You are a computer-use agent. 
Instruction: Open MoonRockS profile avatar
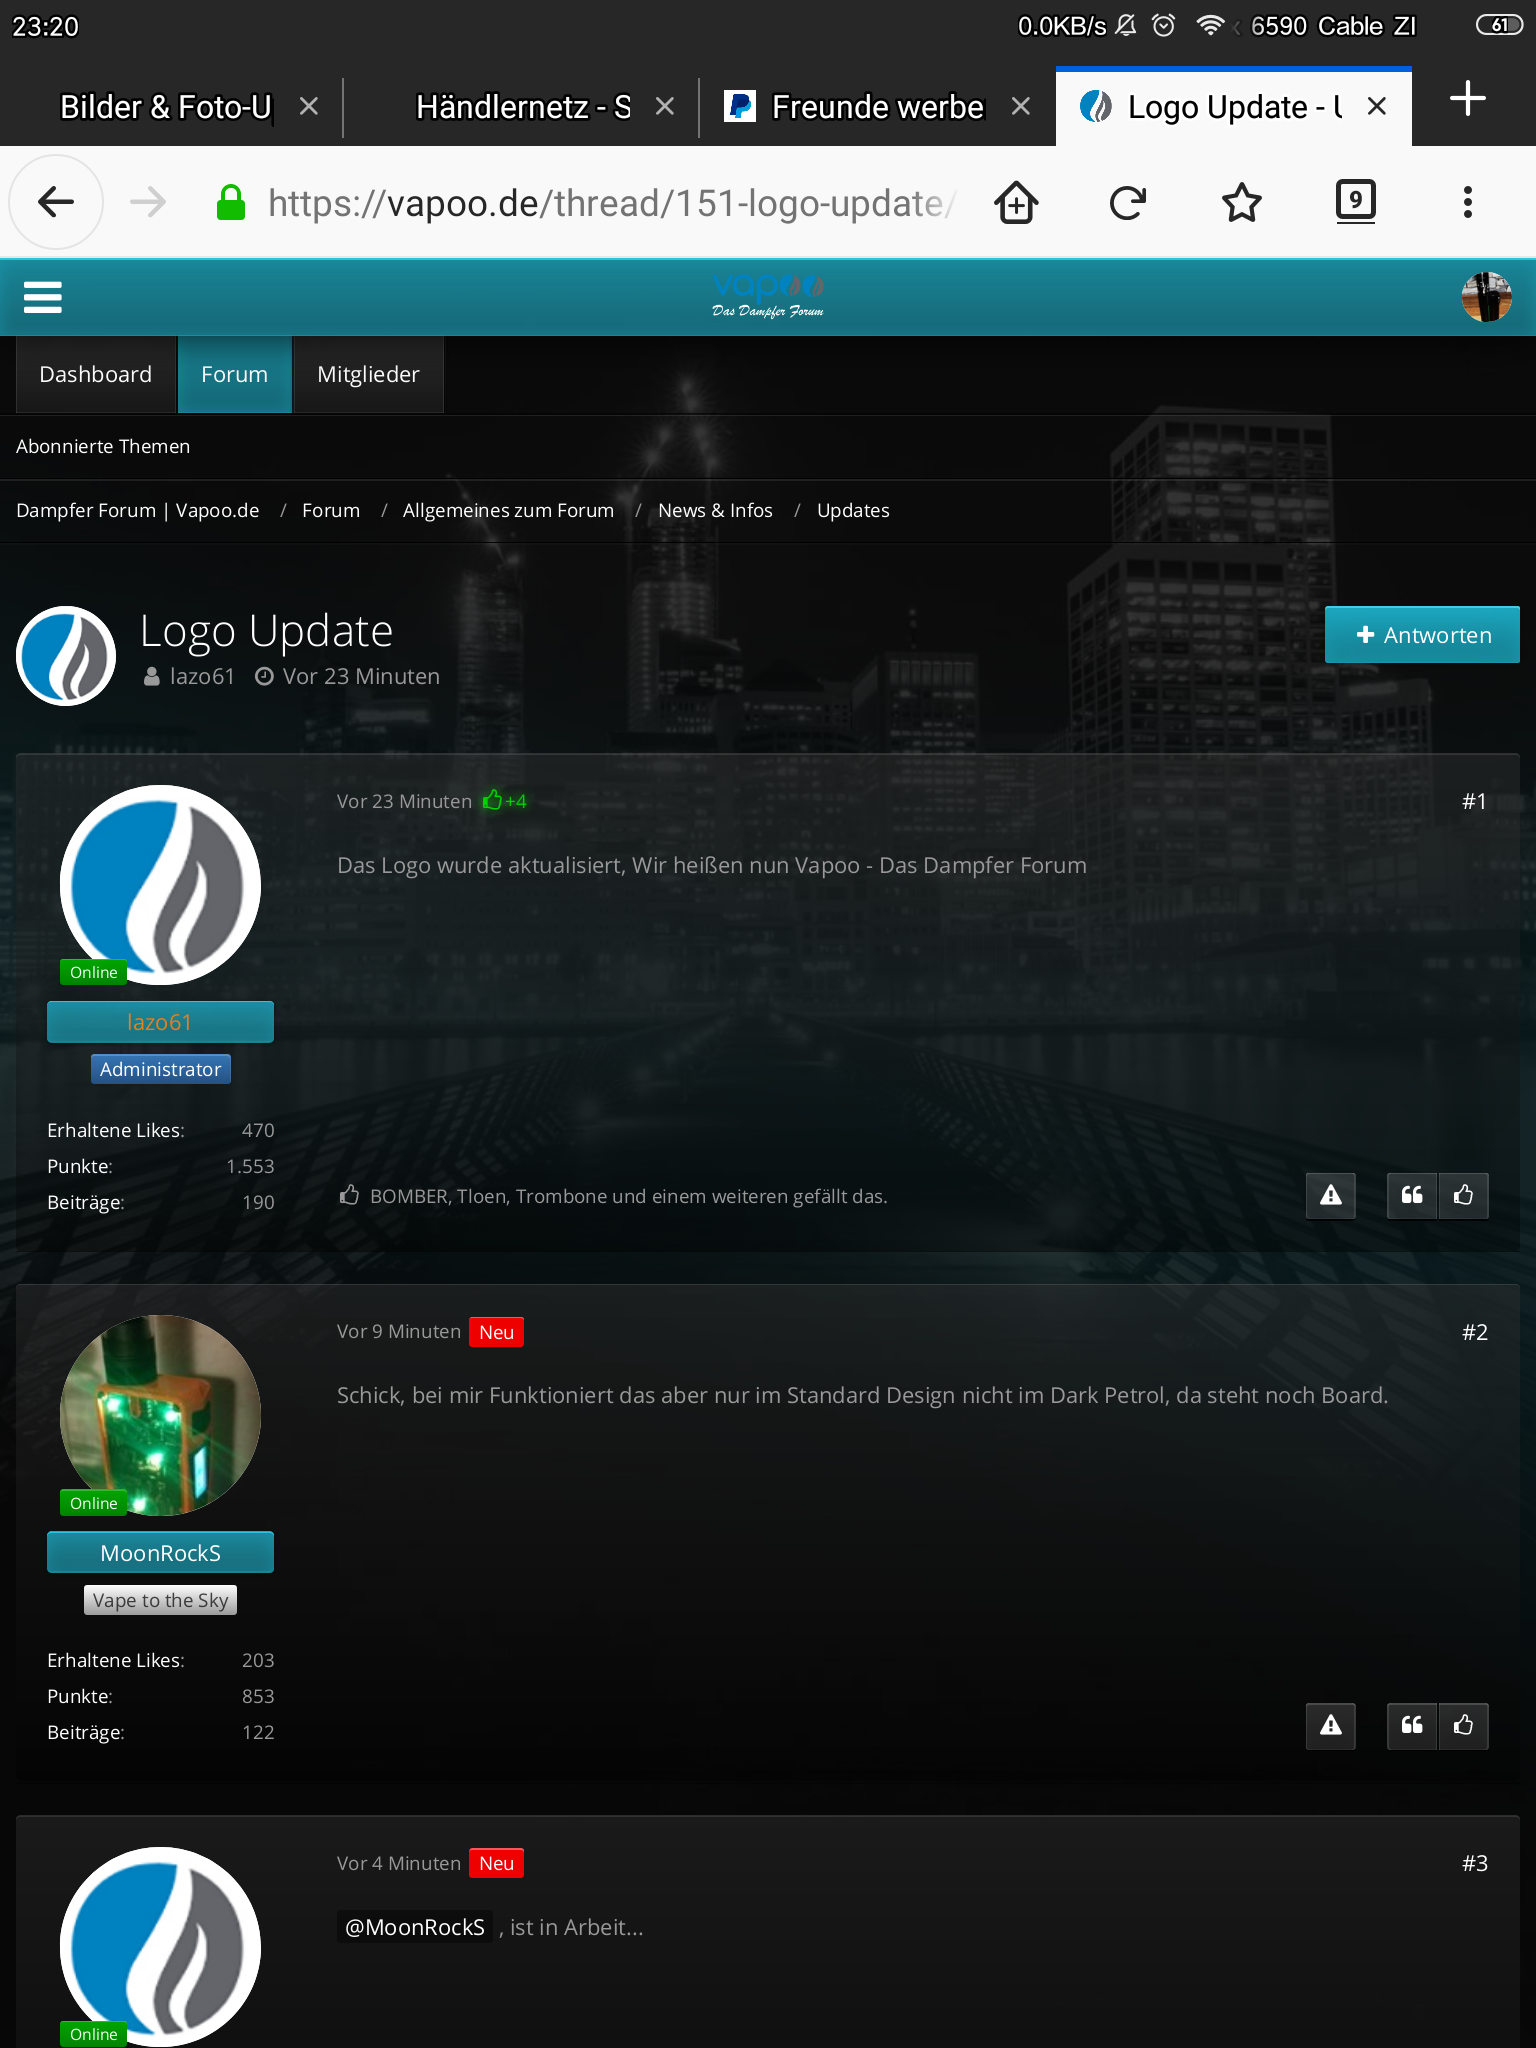[160, 1415]
